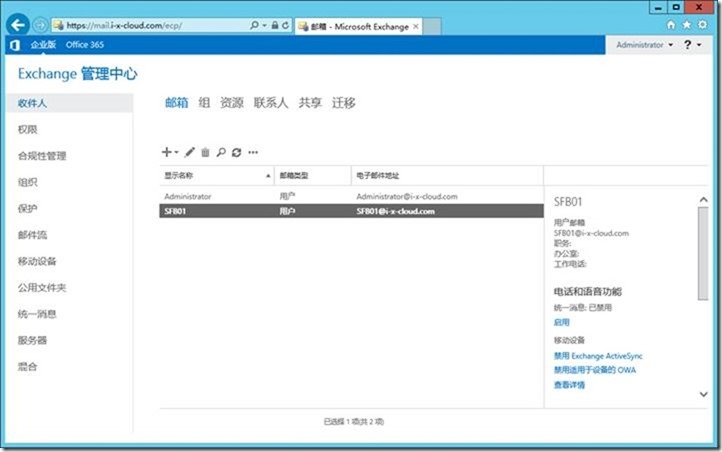Click 禁用适用于设备的 OWA link

click(594, 370)
